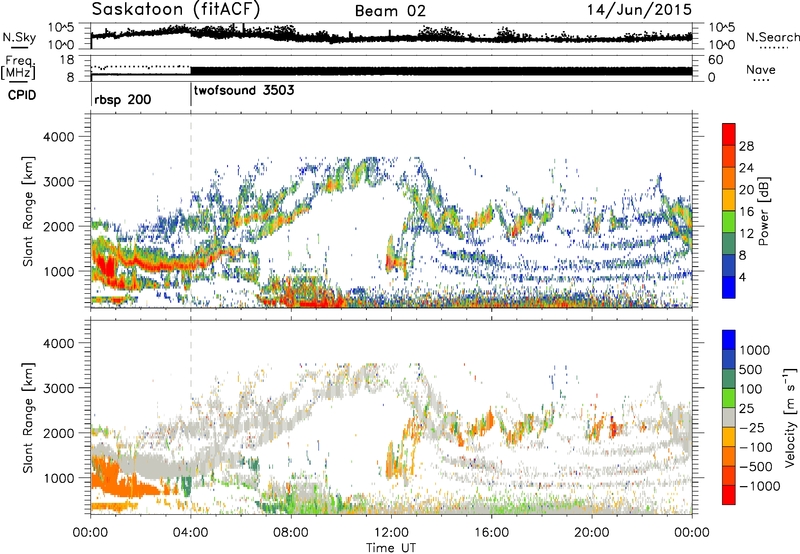Click Nave axis tick '60'
This screenshot has width=800, height=554.
click(715, 60)
